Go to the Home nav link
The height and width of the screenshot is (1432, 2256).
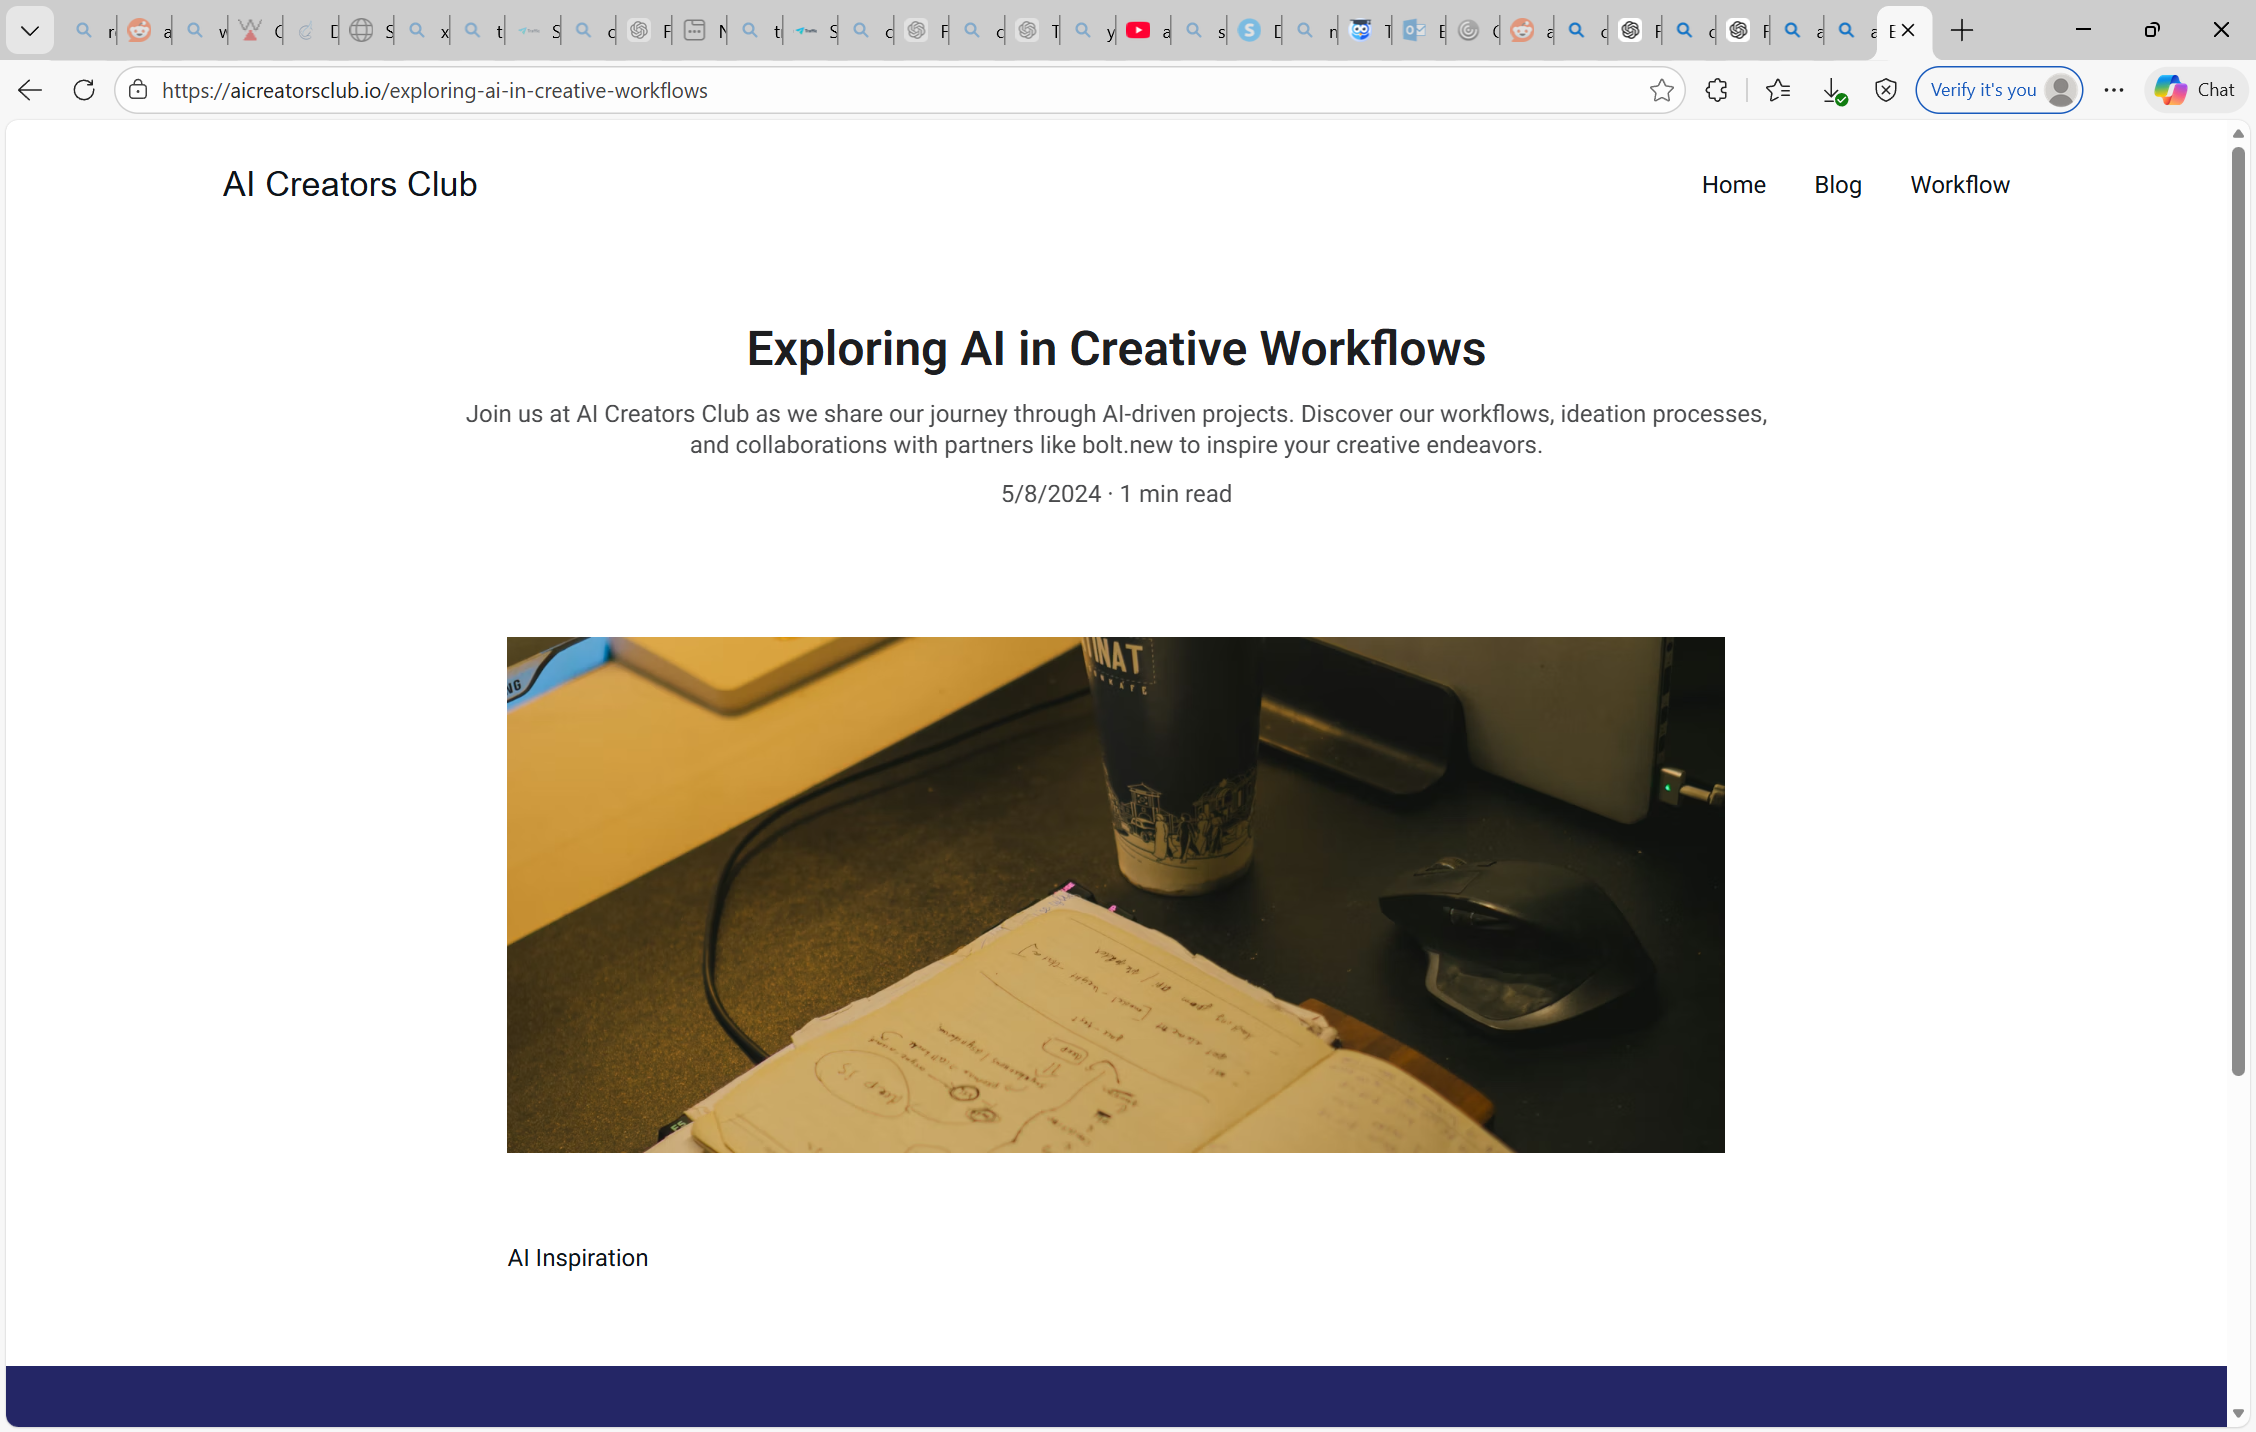[1733, 185]
